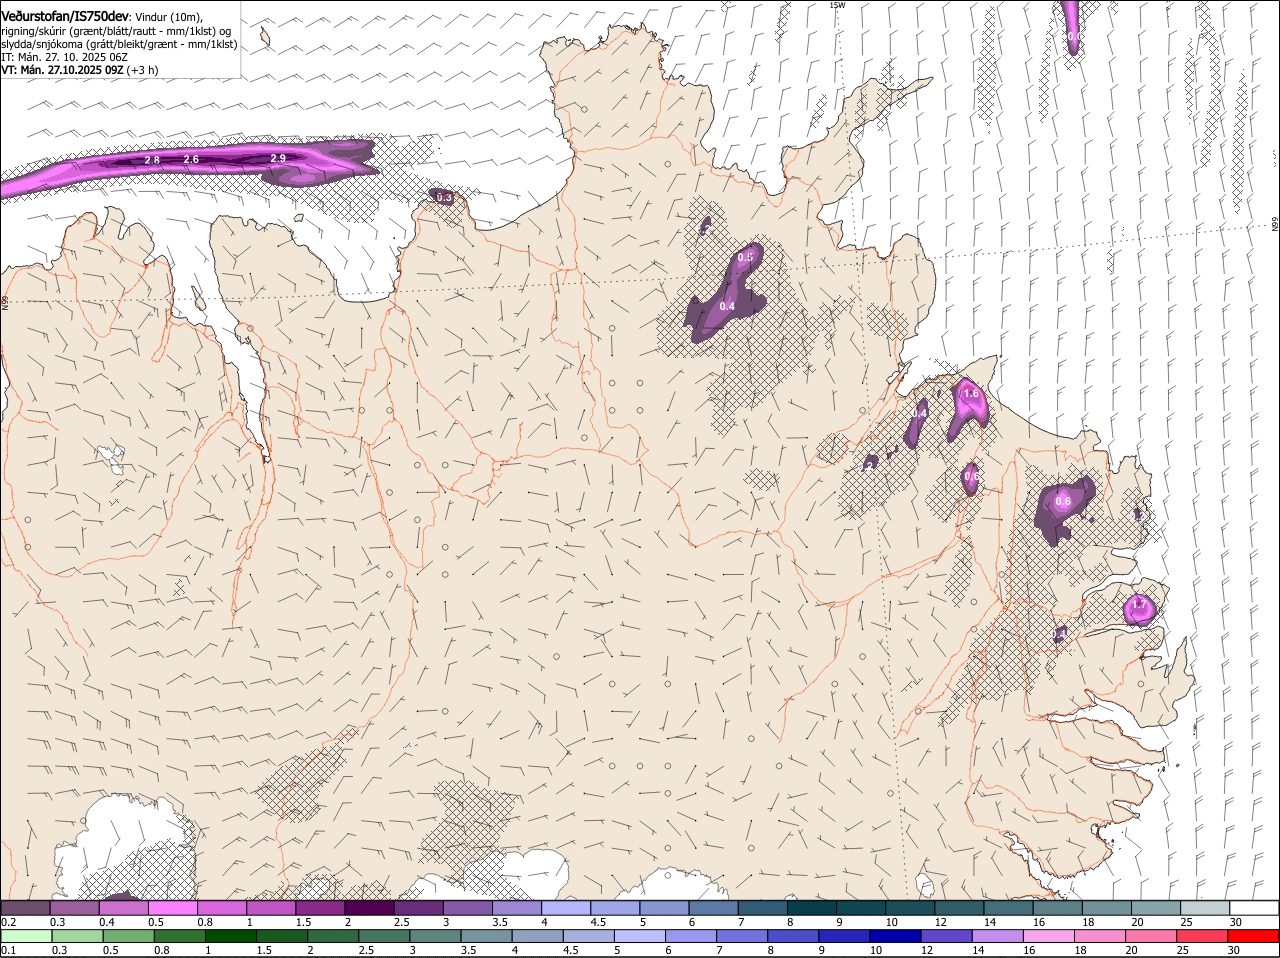Click the 1–1.5 swatch in upper legend
Screen dimensions: 1280x958
[272, 908]
